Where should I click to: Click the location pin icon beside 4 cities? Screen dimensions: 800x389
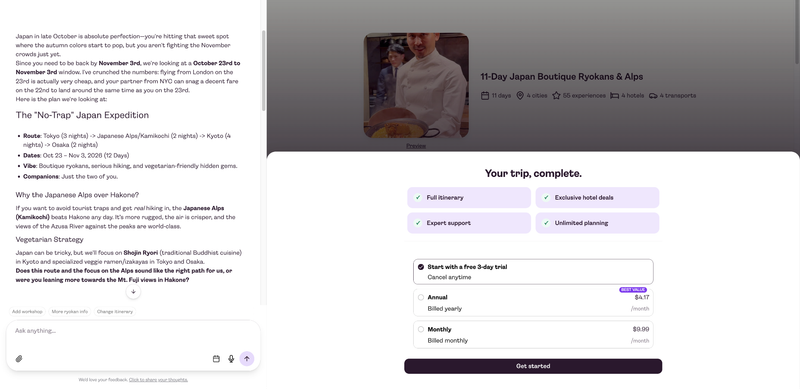click(x=520, y=95)
